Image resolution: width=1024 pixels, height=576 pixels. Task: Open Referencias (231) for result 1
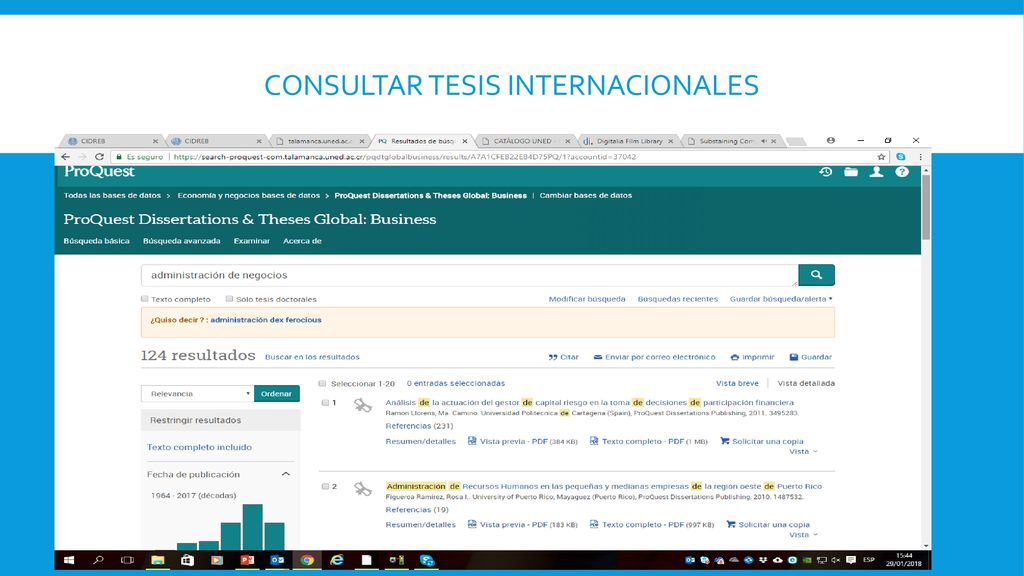click(x=419, y=426)
